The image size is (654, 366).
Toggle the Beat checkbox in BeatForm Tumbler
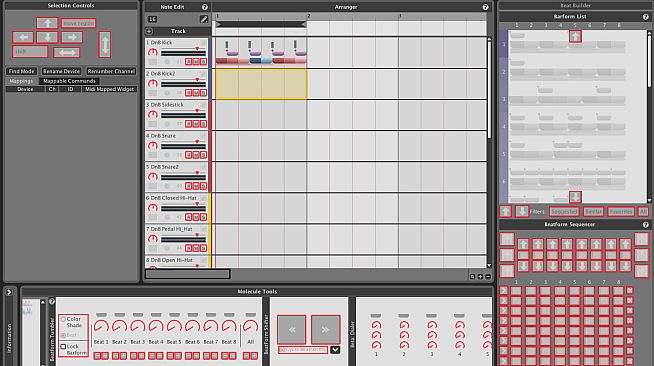click(x=63, y=335)
